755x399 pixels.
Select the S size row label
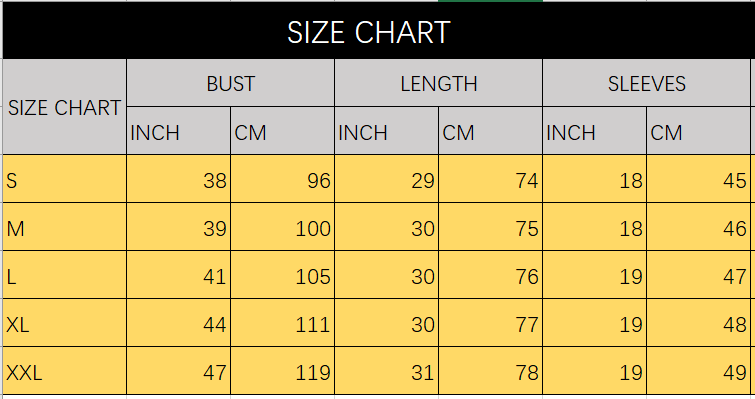click(65, 179)
